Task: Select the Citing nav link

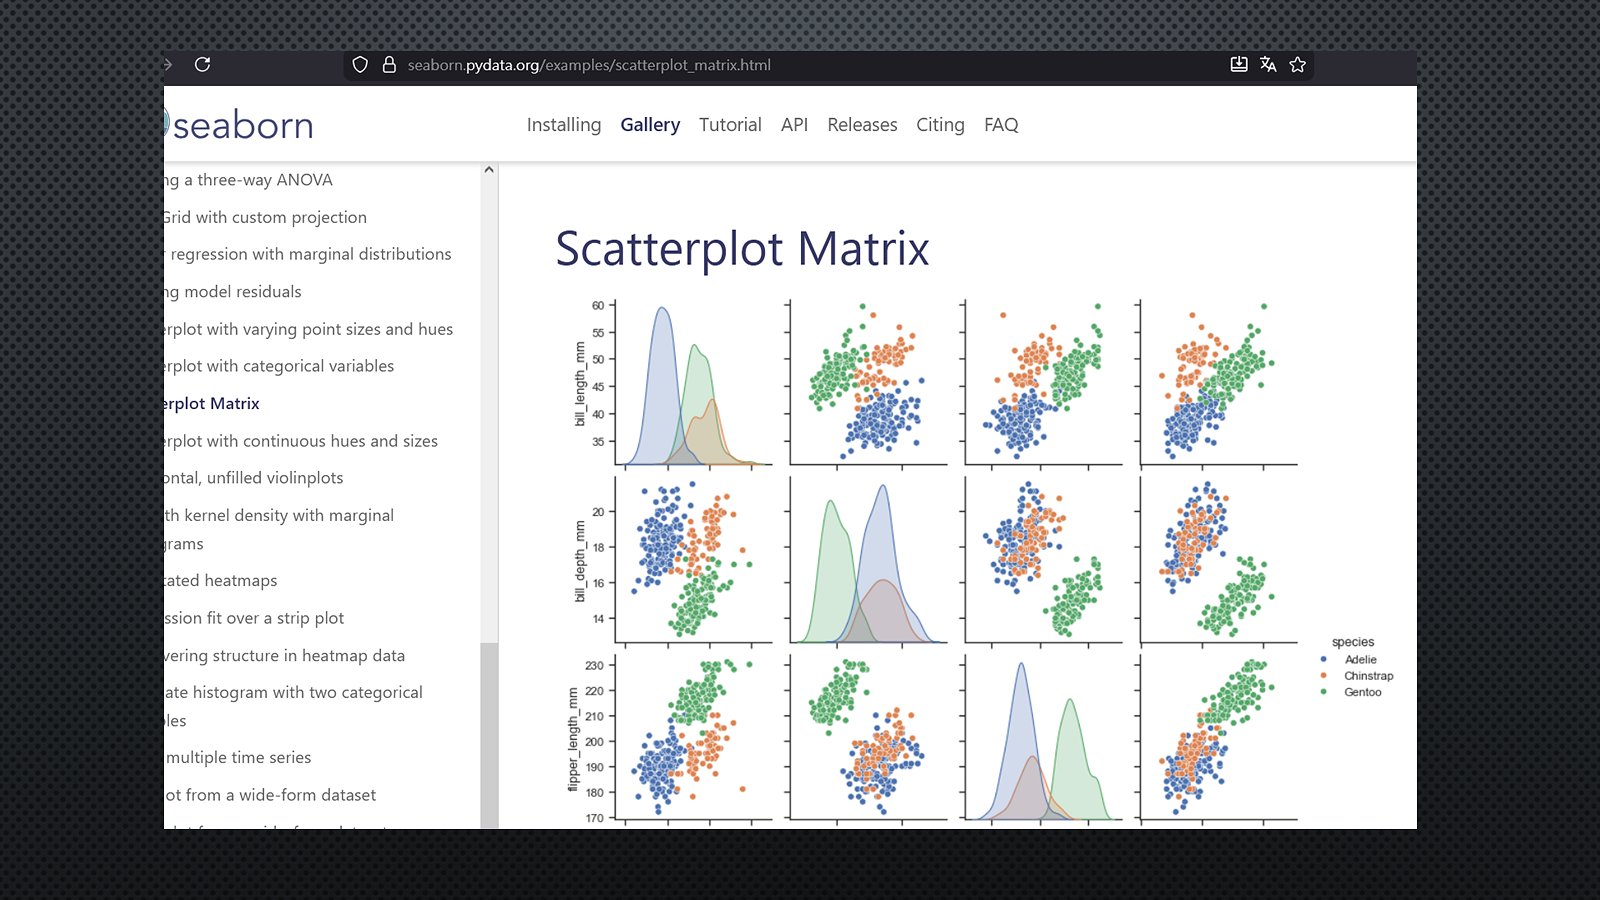Action: tap(940, 125)
